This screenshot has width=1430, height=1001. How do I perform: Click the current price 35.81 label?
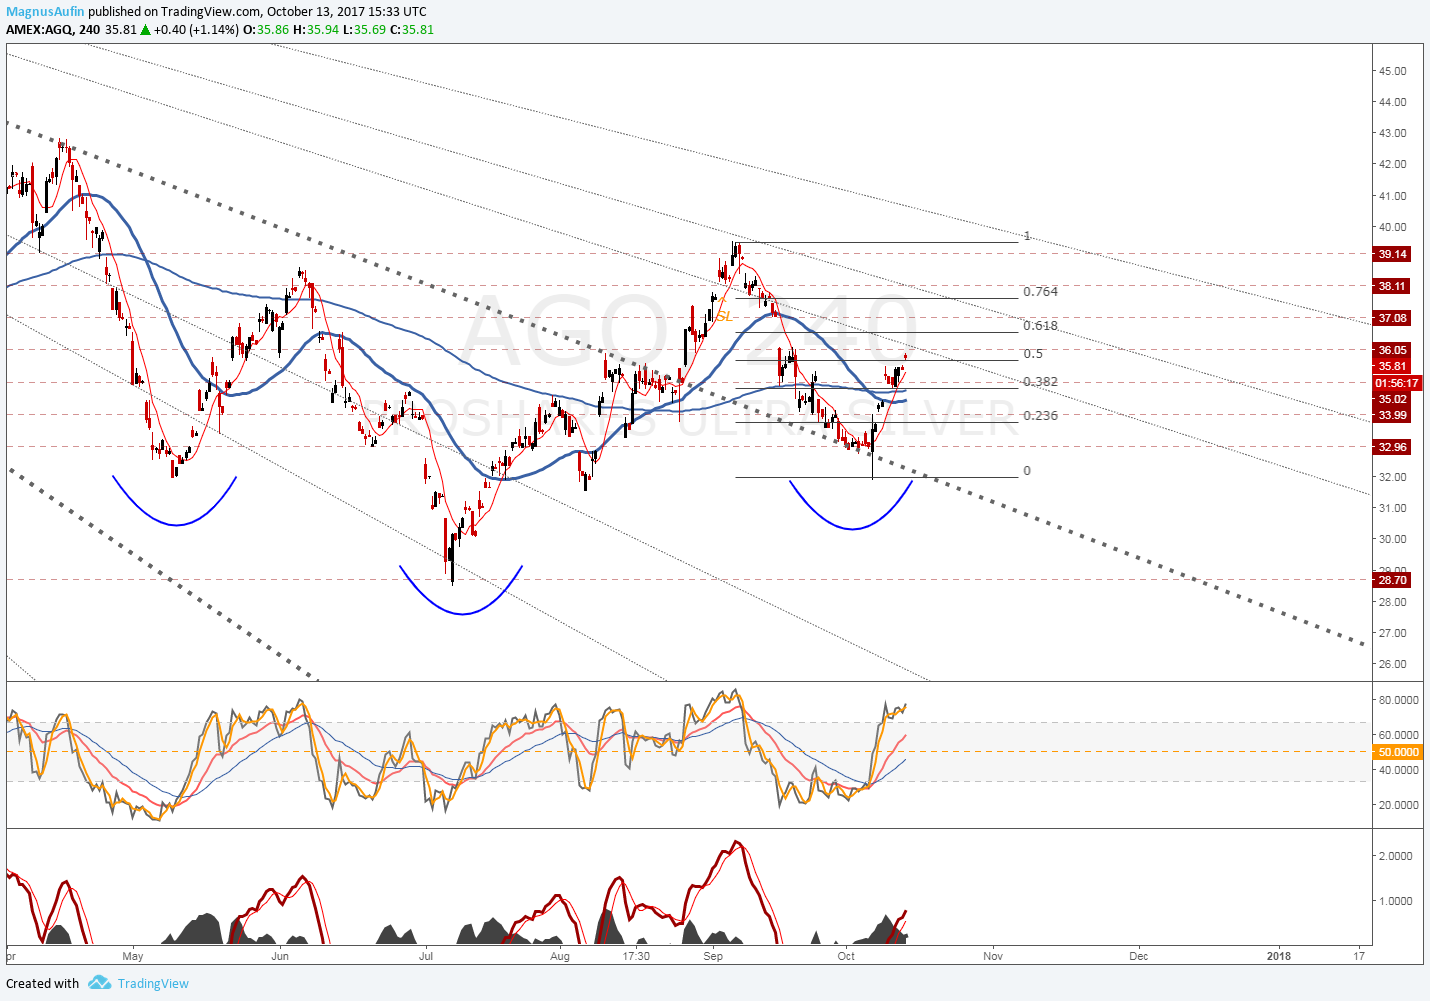(1393, 366)
